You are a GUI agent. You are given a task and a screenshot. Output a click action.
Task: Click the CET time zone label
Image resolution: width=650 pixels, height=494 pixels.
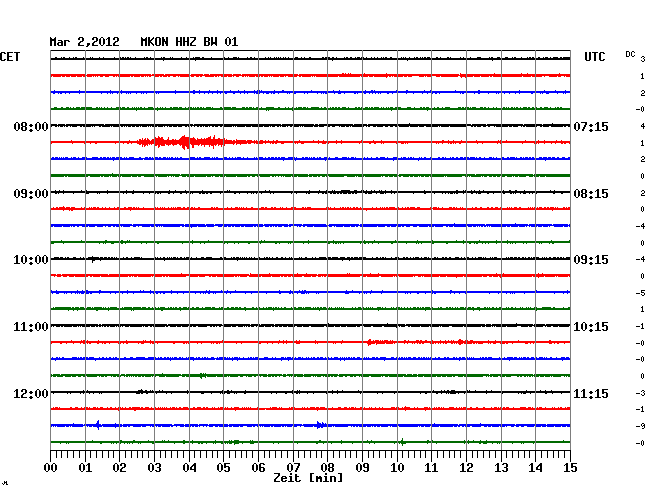tap(10, 57)
